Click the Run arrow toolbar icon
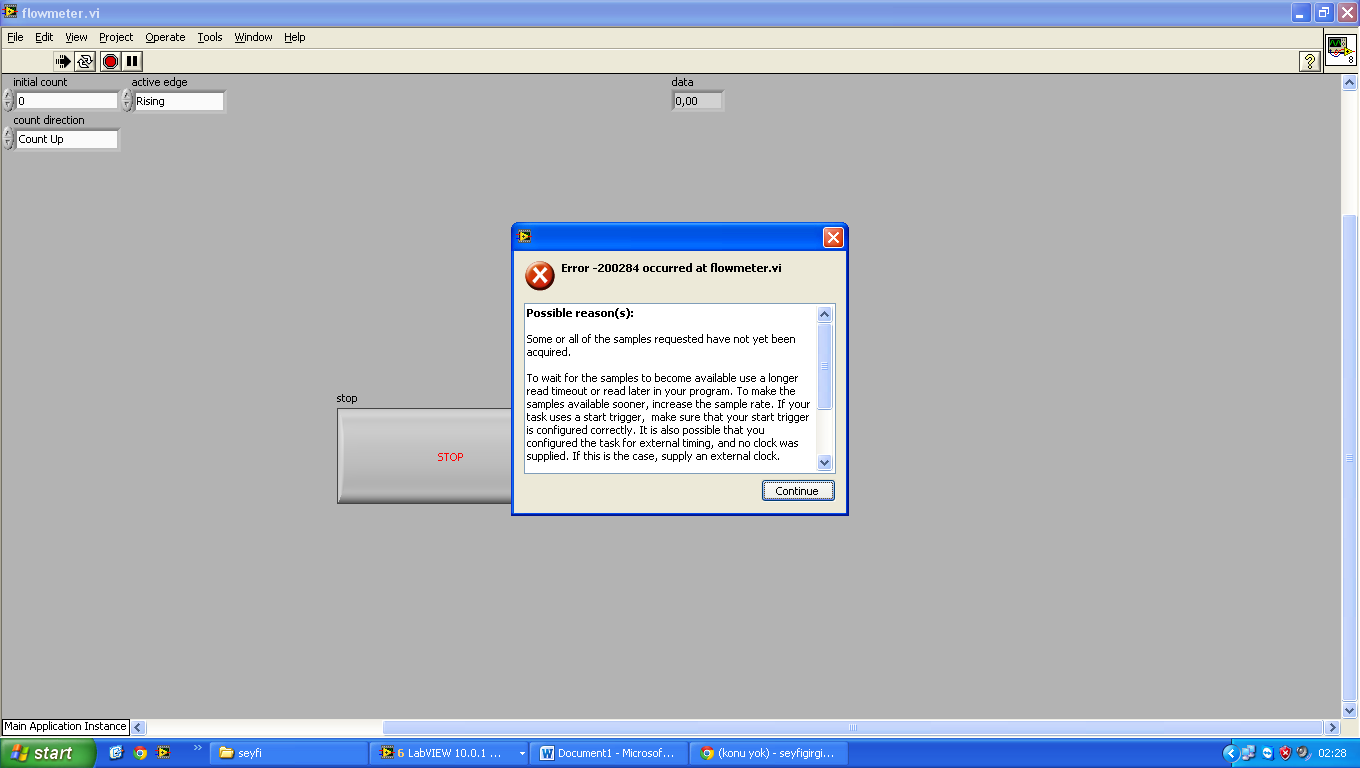The image size is (1360, 768). 64,61
